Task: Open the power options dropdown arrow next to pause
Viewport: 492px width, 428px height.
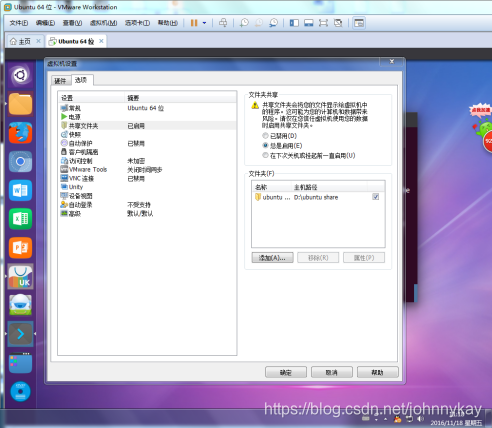Action: 204,23
